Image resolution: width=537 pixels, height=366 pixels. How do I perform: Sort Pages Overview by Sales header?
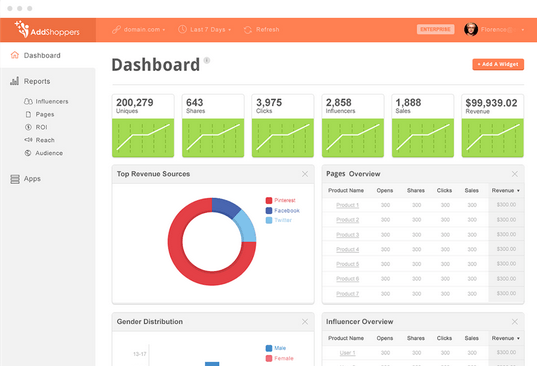click(x=472, y=190)
